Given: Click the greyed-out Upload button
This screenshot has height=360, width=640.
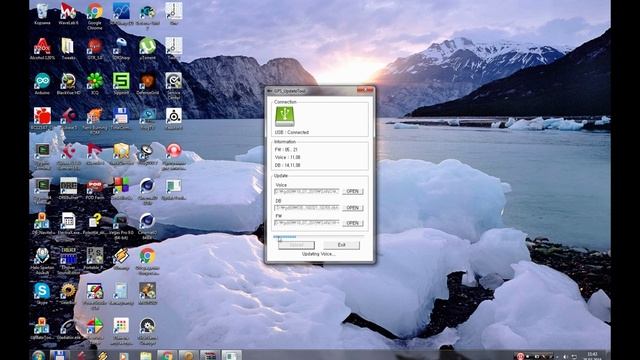Looking at the screenshot, I should coord(296,245).
